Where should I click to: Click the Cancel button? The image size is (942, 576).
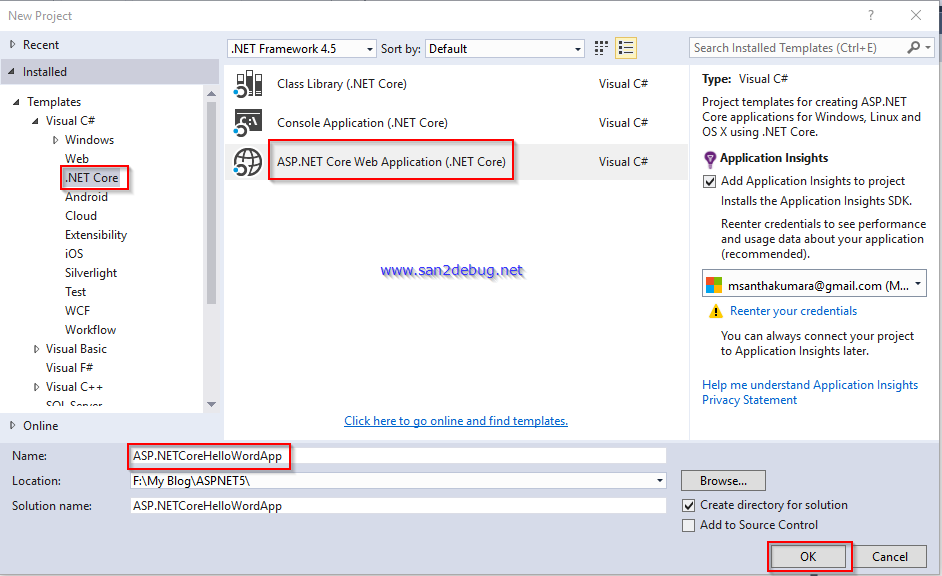click(x=890, y=557)
